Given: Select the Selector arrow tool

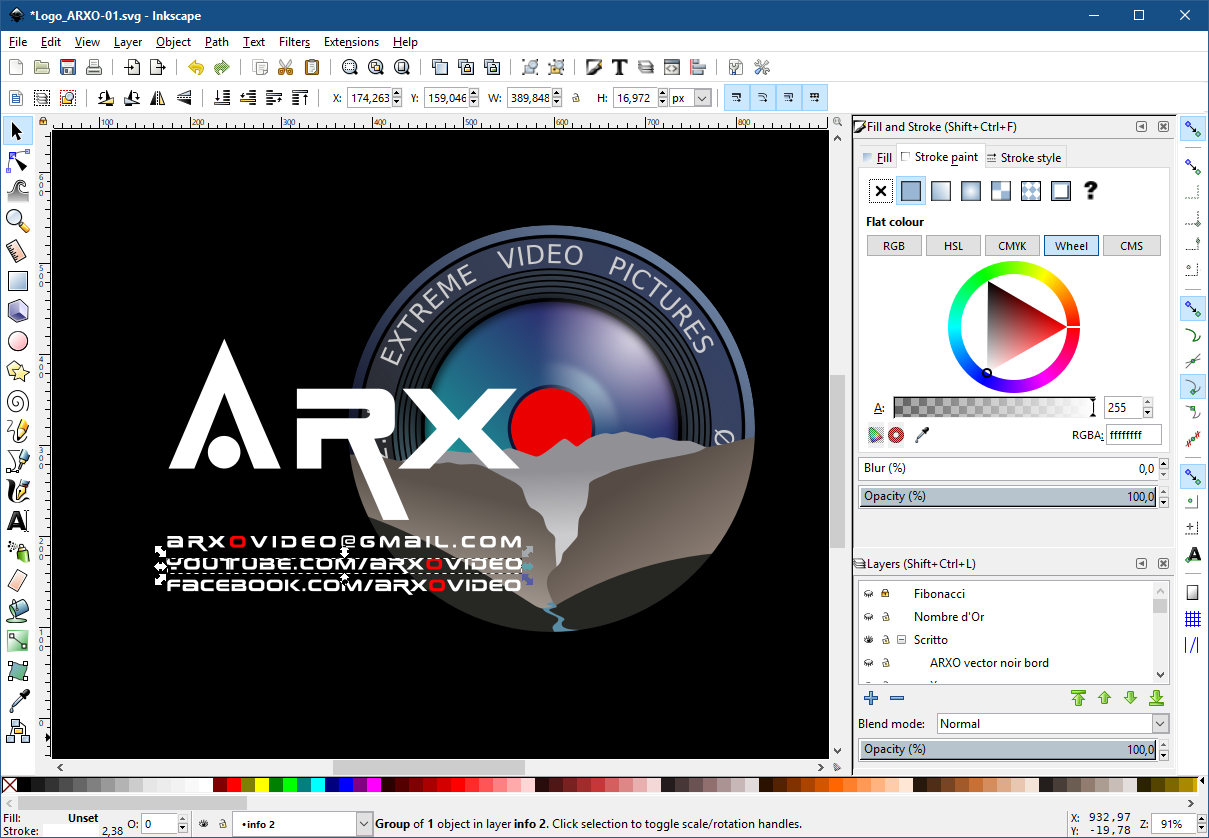Looking at the screenshot, I should point(17,131).
